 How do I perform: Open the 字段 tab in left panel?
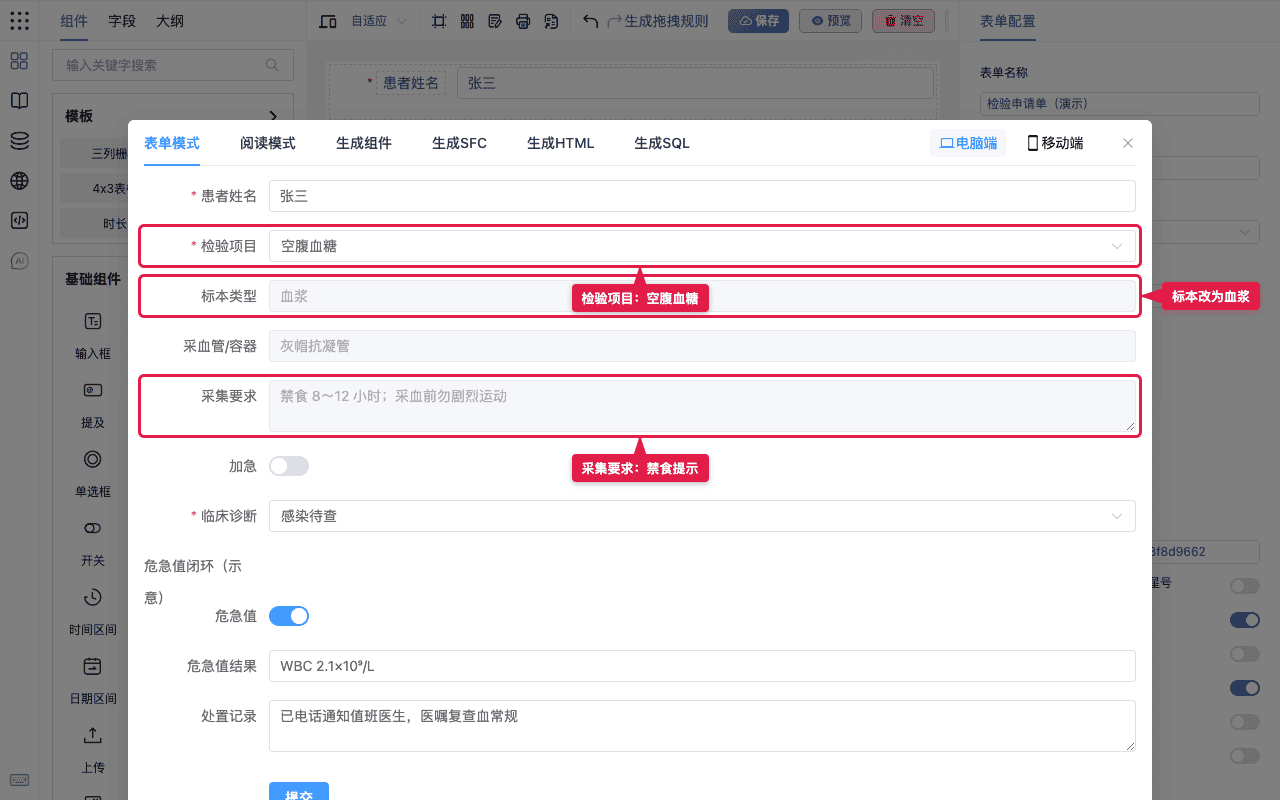122,21
